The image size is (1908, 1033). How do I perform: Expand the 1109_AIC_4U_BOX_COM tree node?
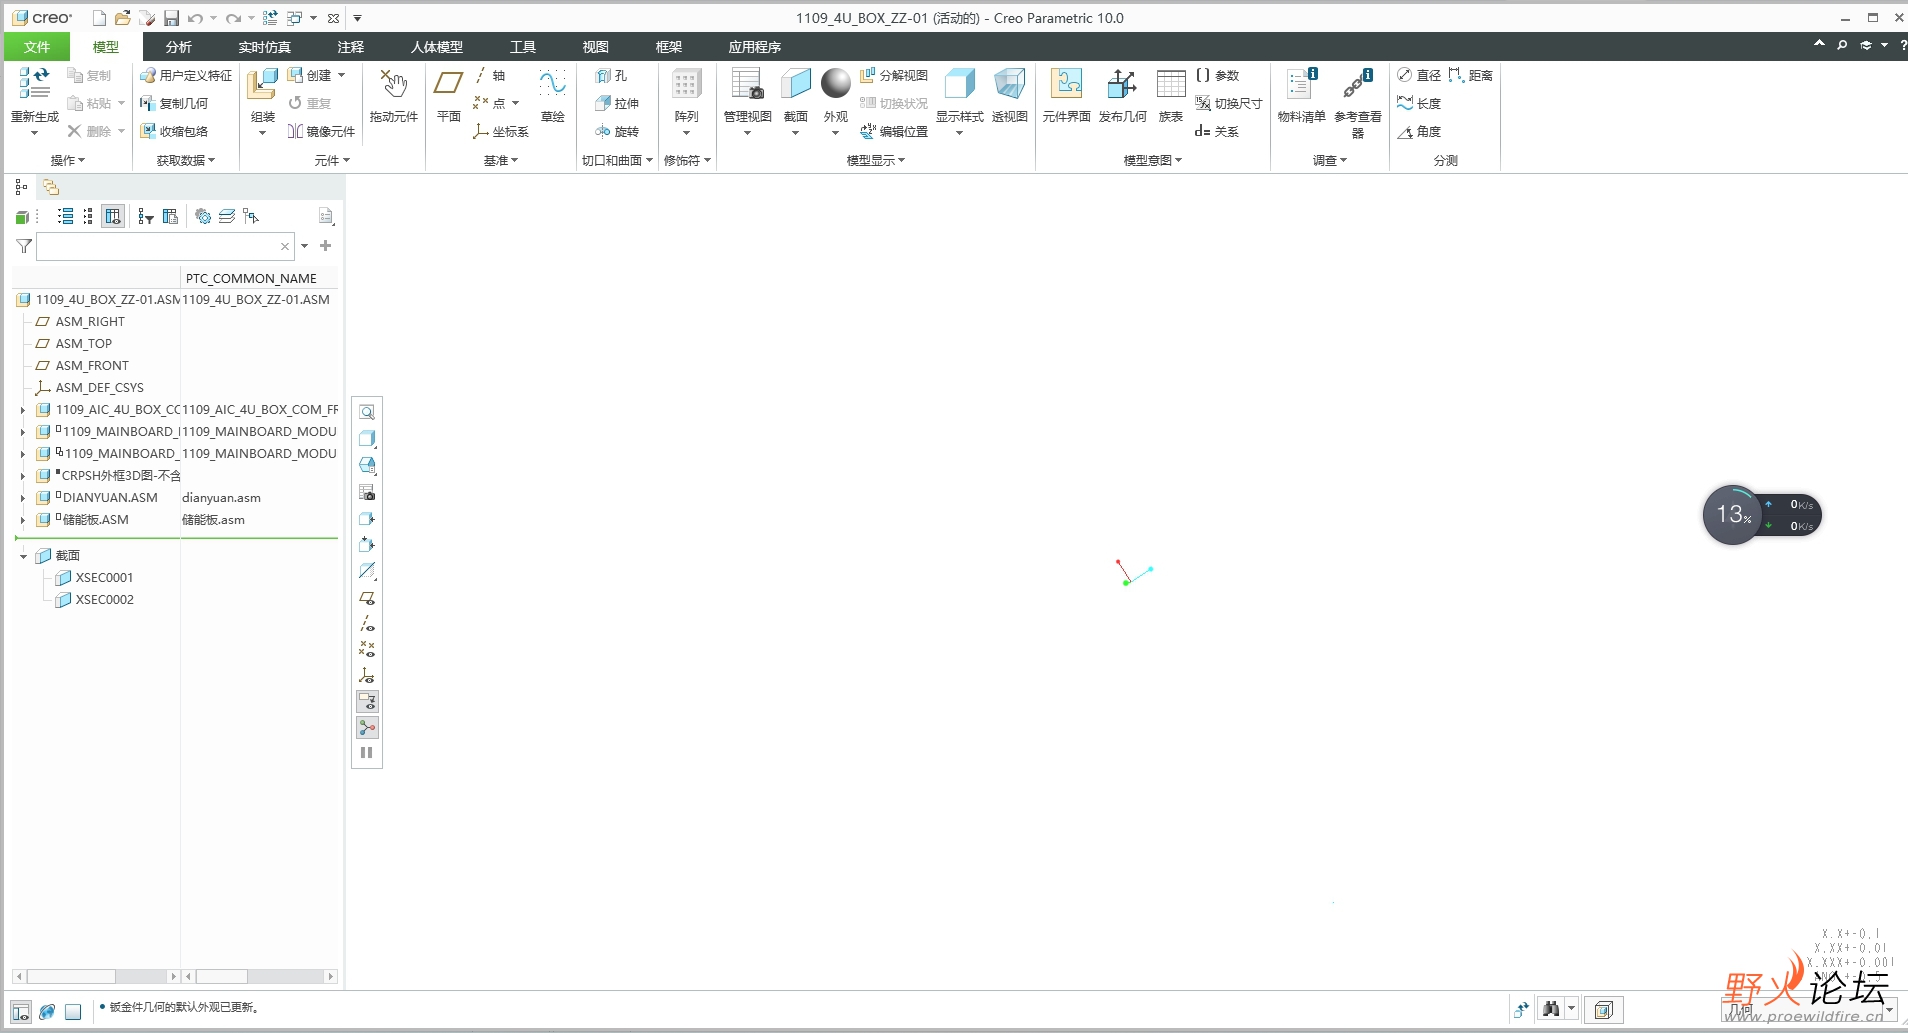(x=22, y=410)
